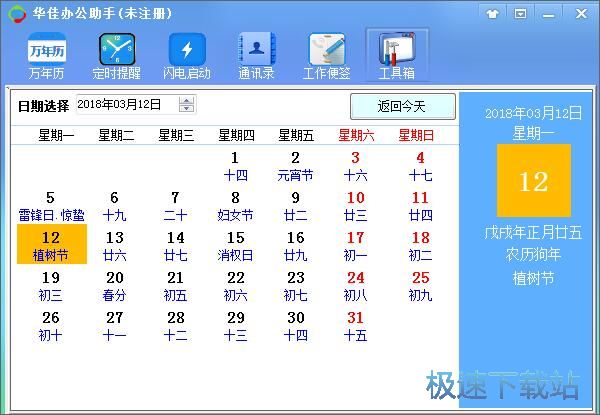This screenshot has width=600, height=415.
Task: Click Saturday March 31 in calendar
Action: (355, 325)
